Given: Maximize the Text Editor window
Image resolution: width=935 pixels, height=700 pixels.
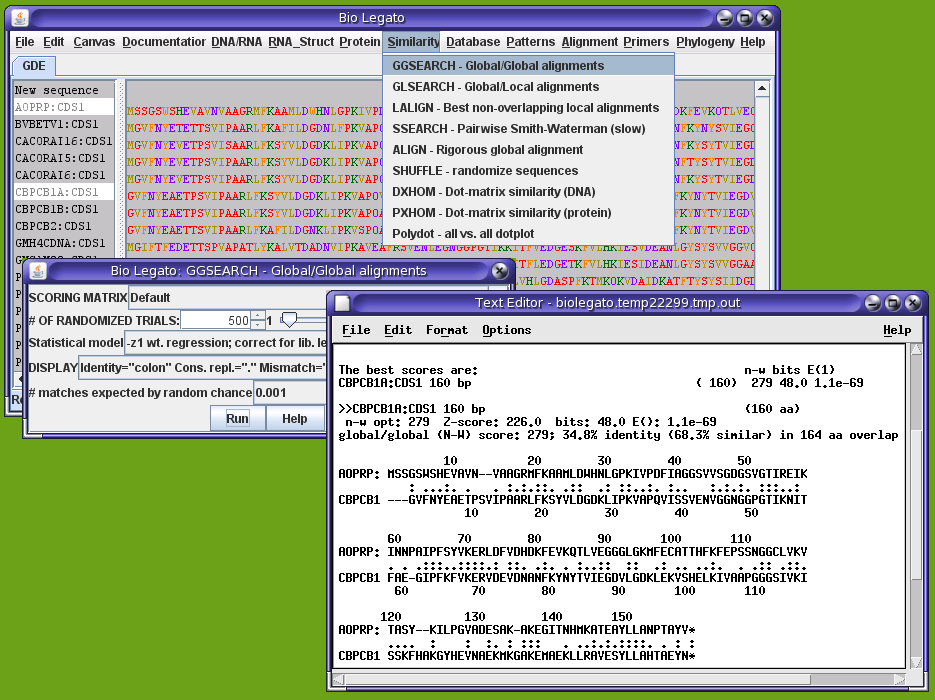Looking at the screenshot, I should pyautogui.click(x=893, y=303).
